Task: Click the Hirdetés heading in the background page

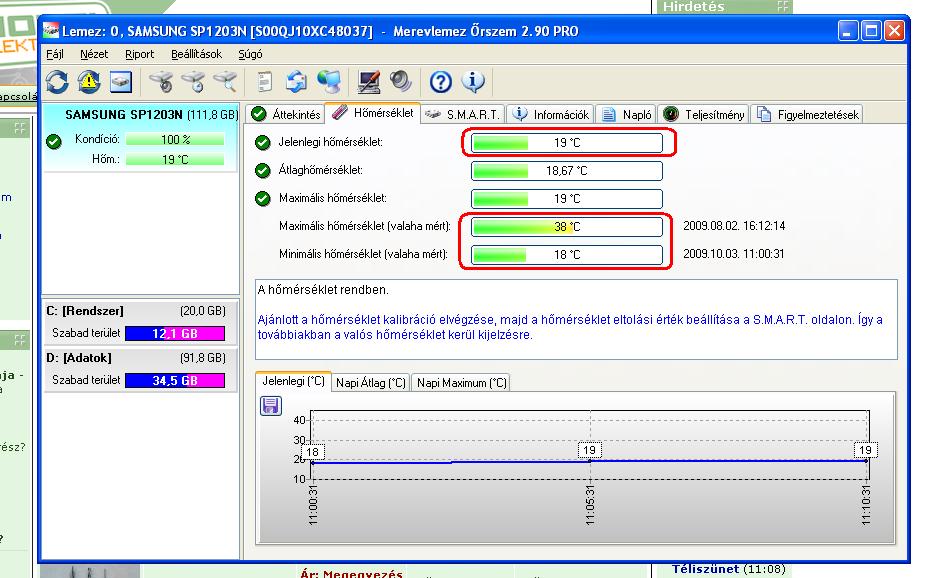Action: pos(693,7)
